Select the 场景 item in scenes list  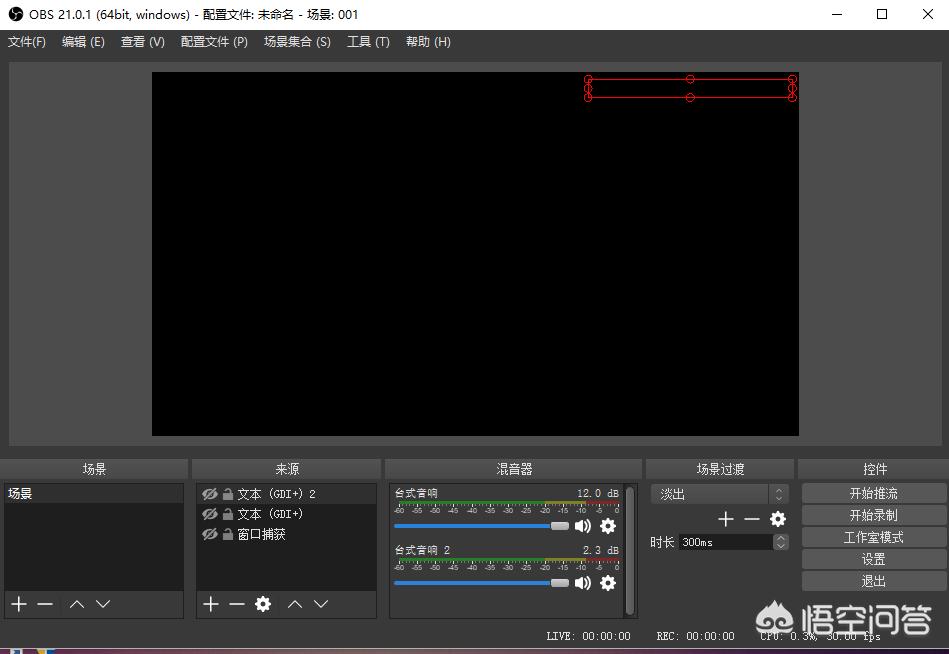point(94,493)
